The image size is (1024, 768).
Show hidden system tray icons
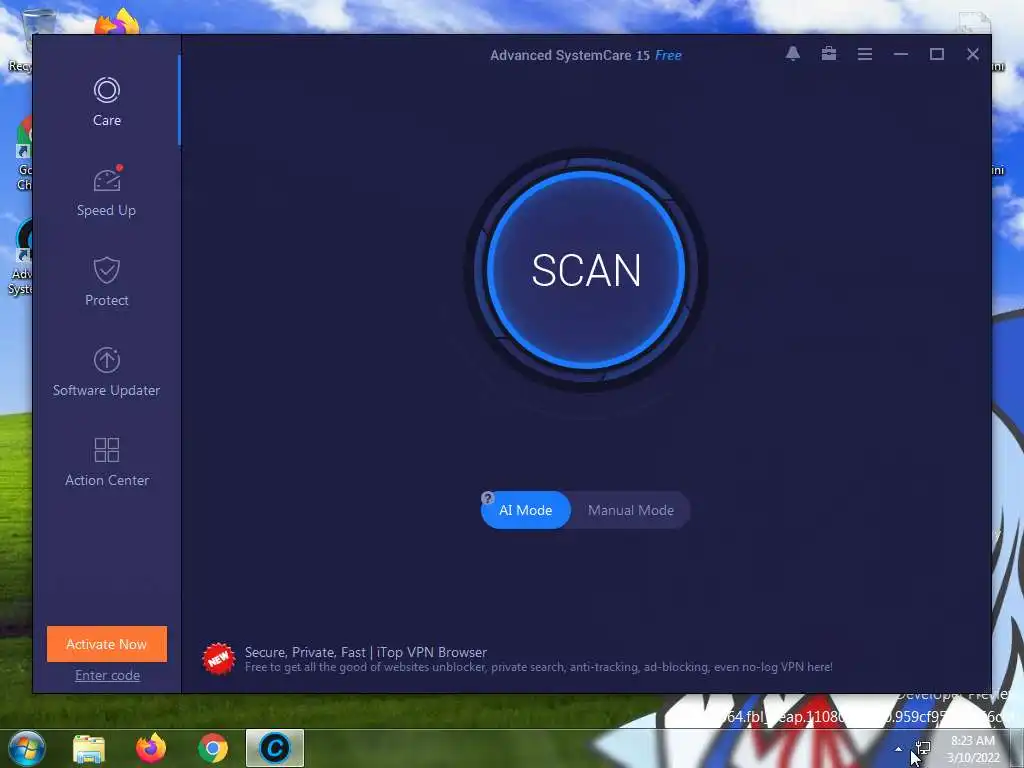pyautogui.click(x=899, y=749)
